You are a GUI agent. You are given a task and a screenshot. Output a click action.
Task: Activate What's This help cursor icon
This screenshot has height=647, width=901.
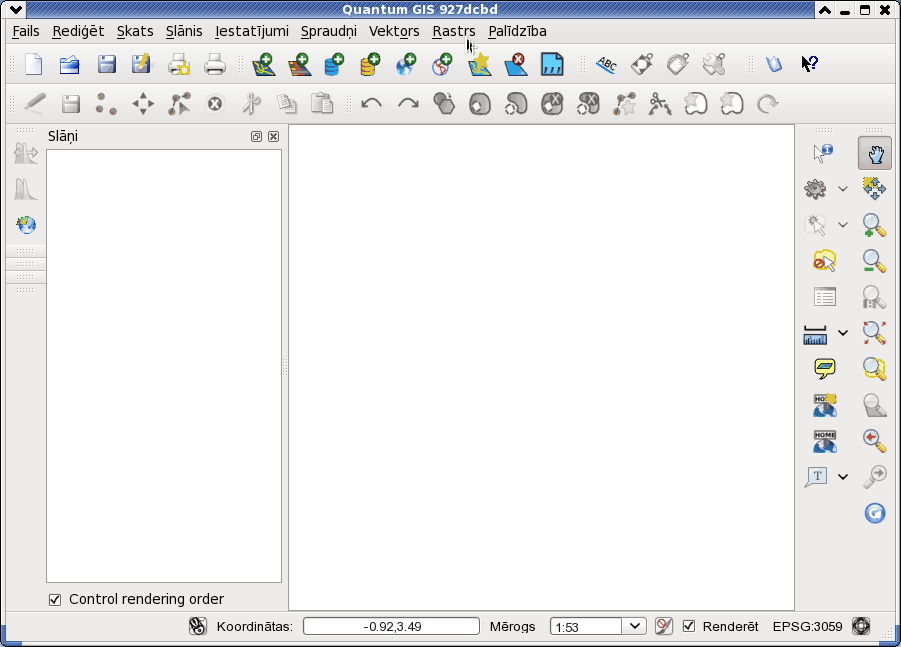point(810,63)
